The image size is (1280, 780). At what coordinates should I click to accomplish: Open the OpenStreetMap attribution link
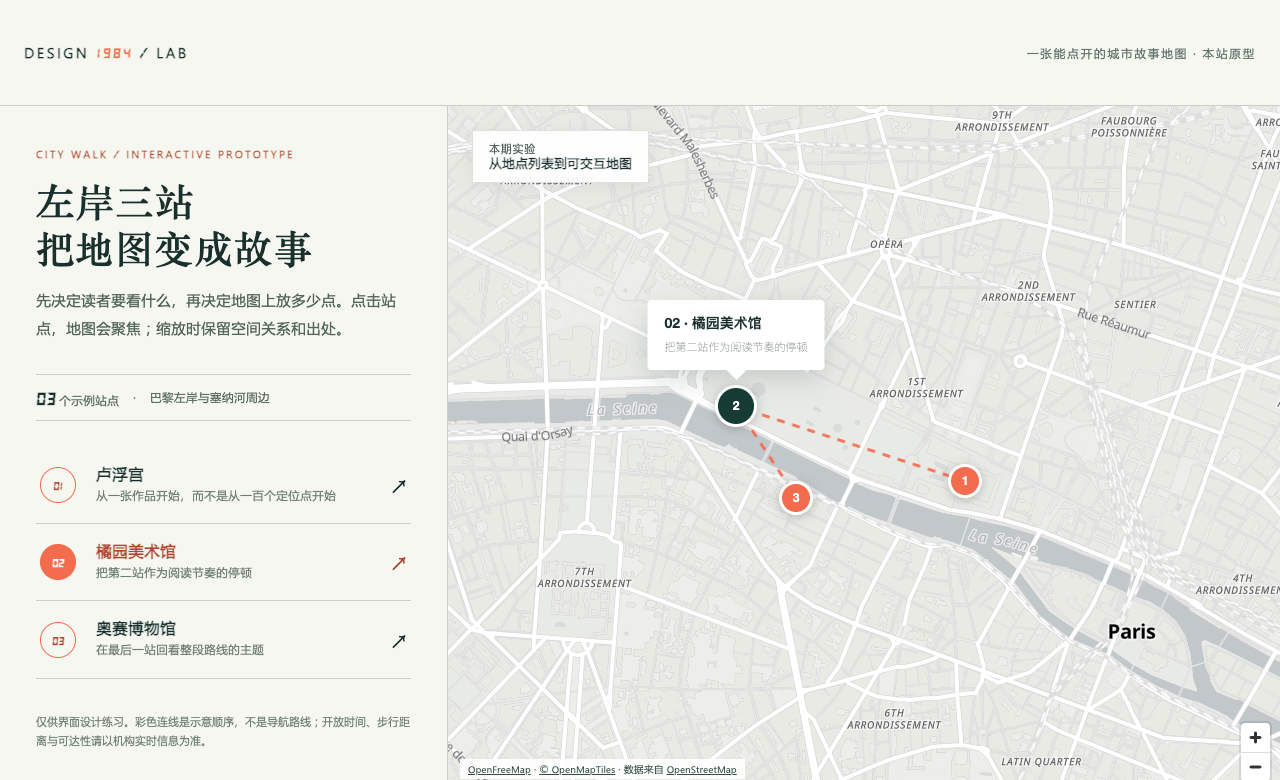click(x=701, y=770)
